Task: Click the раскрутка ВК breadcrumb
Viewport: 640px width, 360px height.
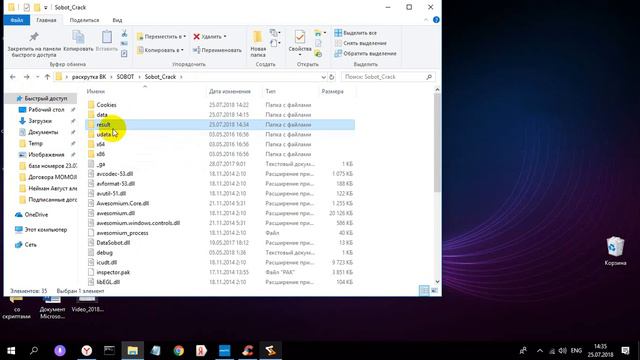Action: (x=89, y=77)
